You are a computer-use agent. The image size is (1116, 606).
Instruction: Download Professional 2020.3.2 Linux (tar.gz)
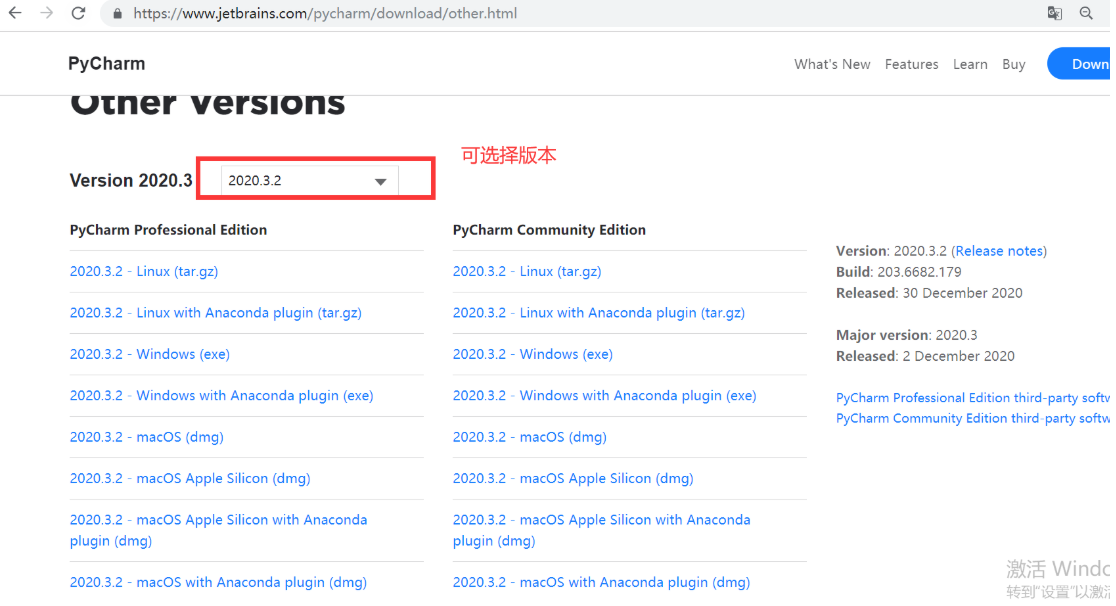[144, 271]
